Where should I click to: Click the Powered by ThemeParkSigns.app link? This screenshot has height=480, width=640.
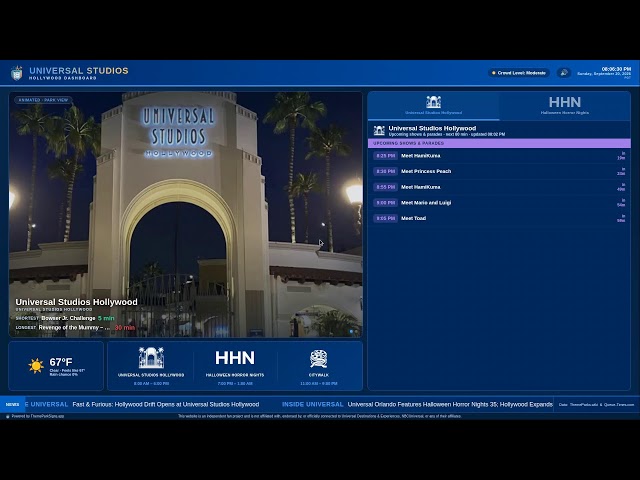[38, 416]
